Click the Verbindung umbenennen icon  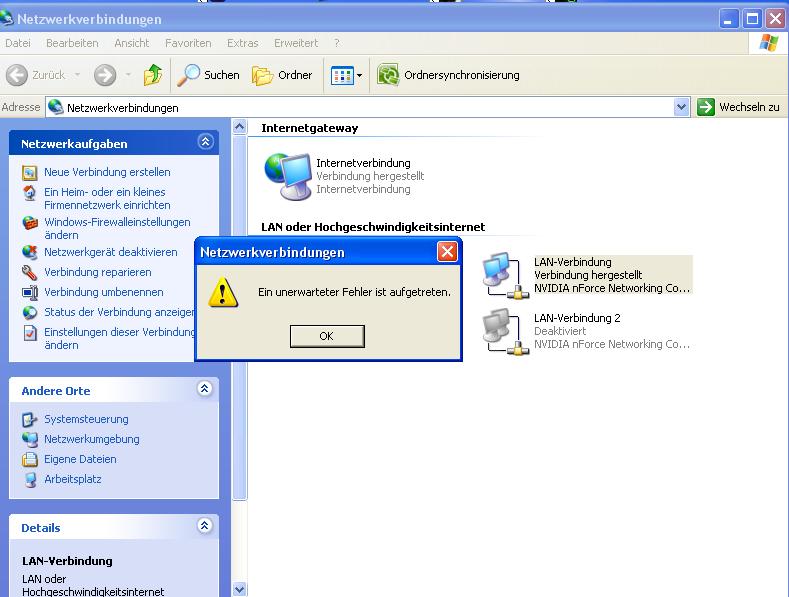30,292
